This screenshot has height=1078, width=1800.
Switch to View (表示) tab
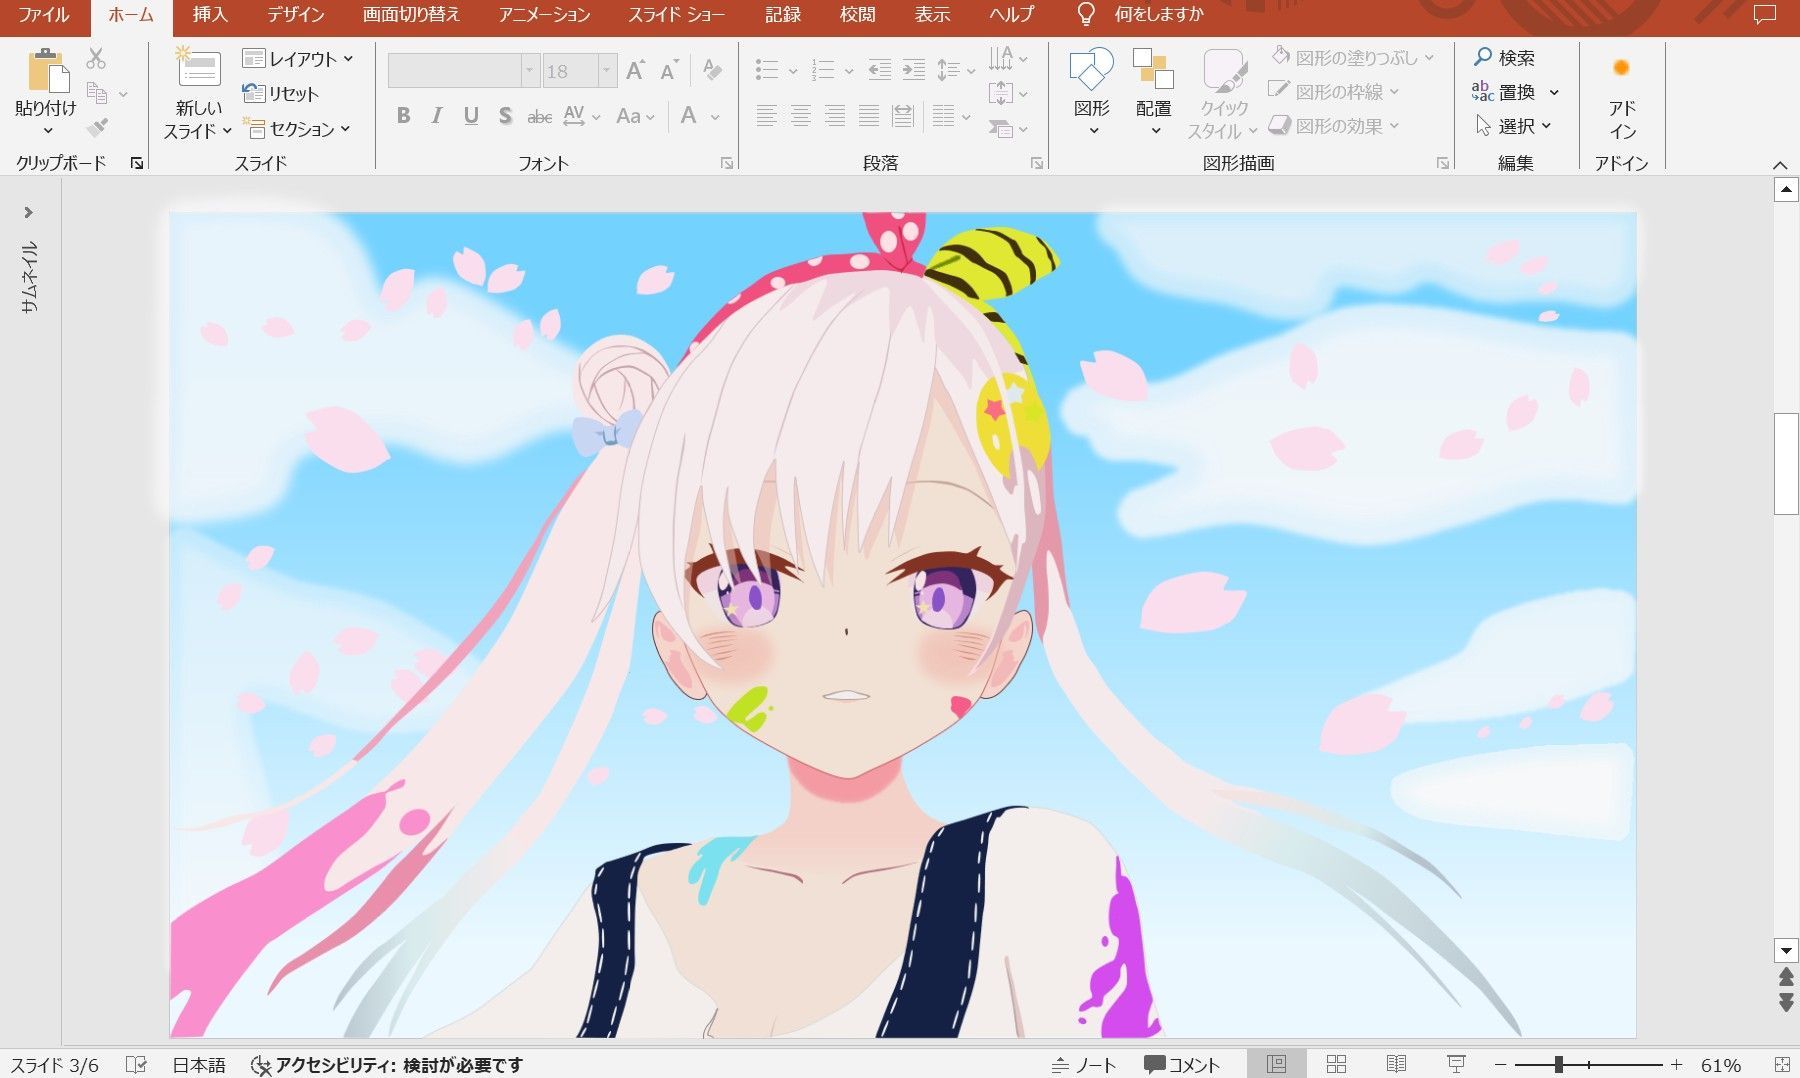(x=932, y=15)
